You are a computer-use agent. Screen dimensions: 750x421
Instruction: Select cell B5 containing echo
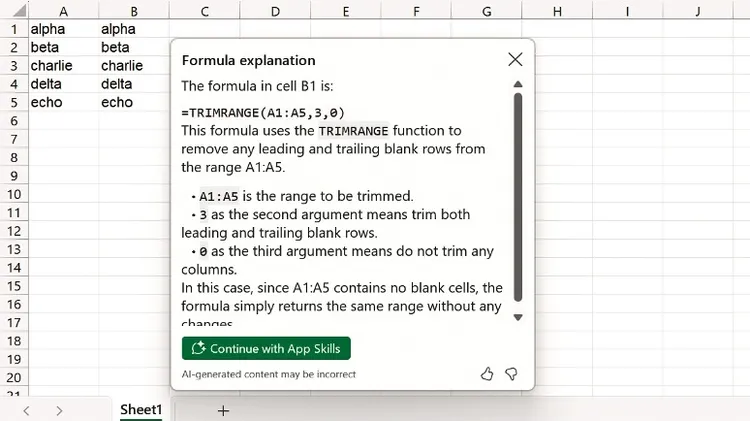coord(133,103)
